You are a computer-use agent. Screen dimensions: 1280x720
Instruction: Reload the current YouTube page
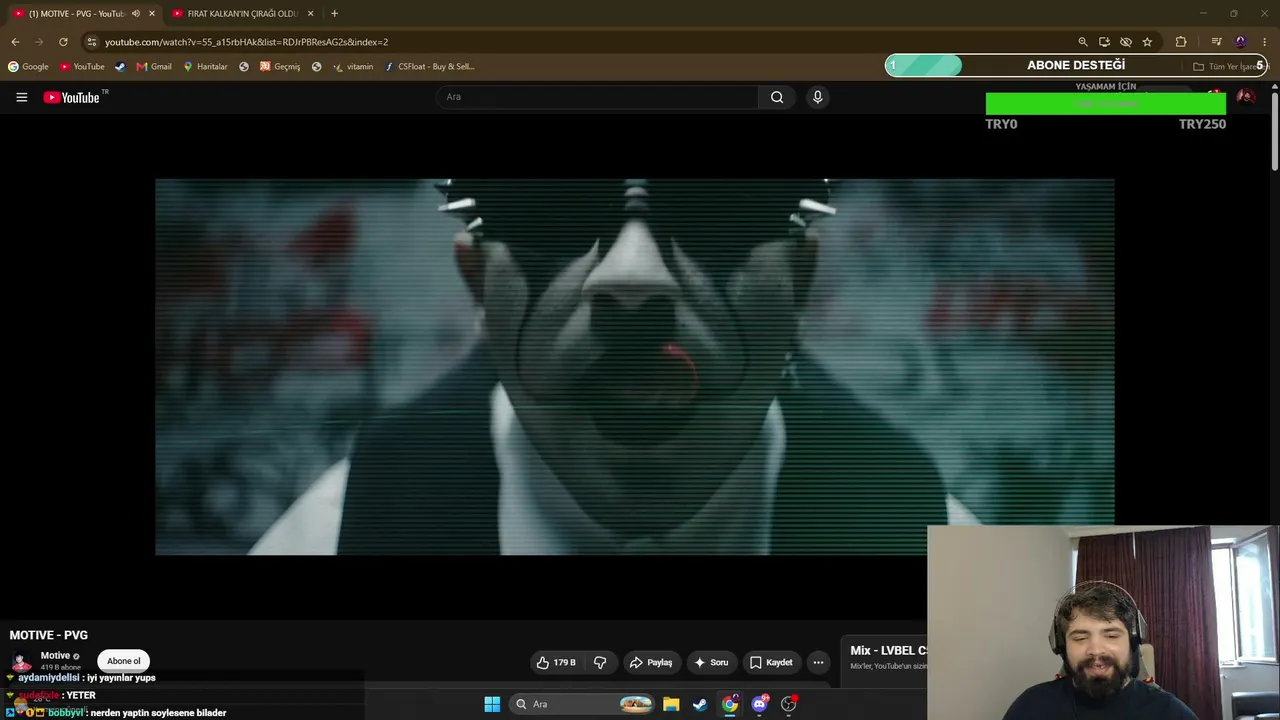click(63, 42)
